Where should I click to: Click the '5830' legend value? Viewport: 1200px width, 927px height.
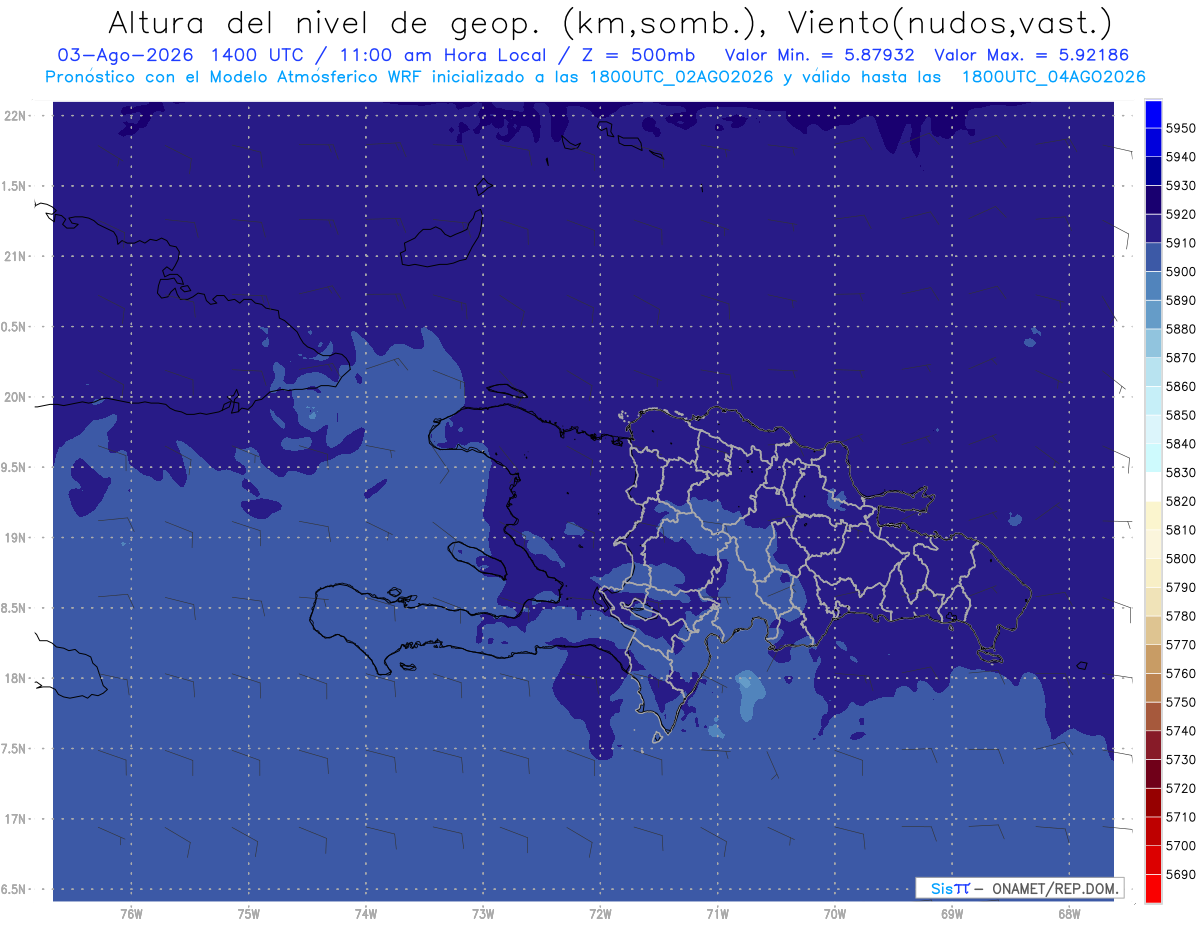pyautogui.click(x=1181, y=472)
